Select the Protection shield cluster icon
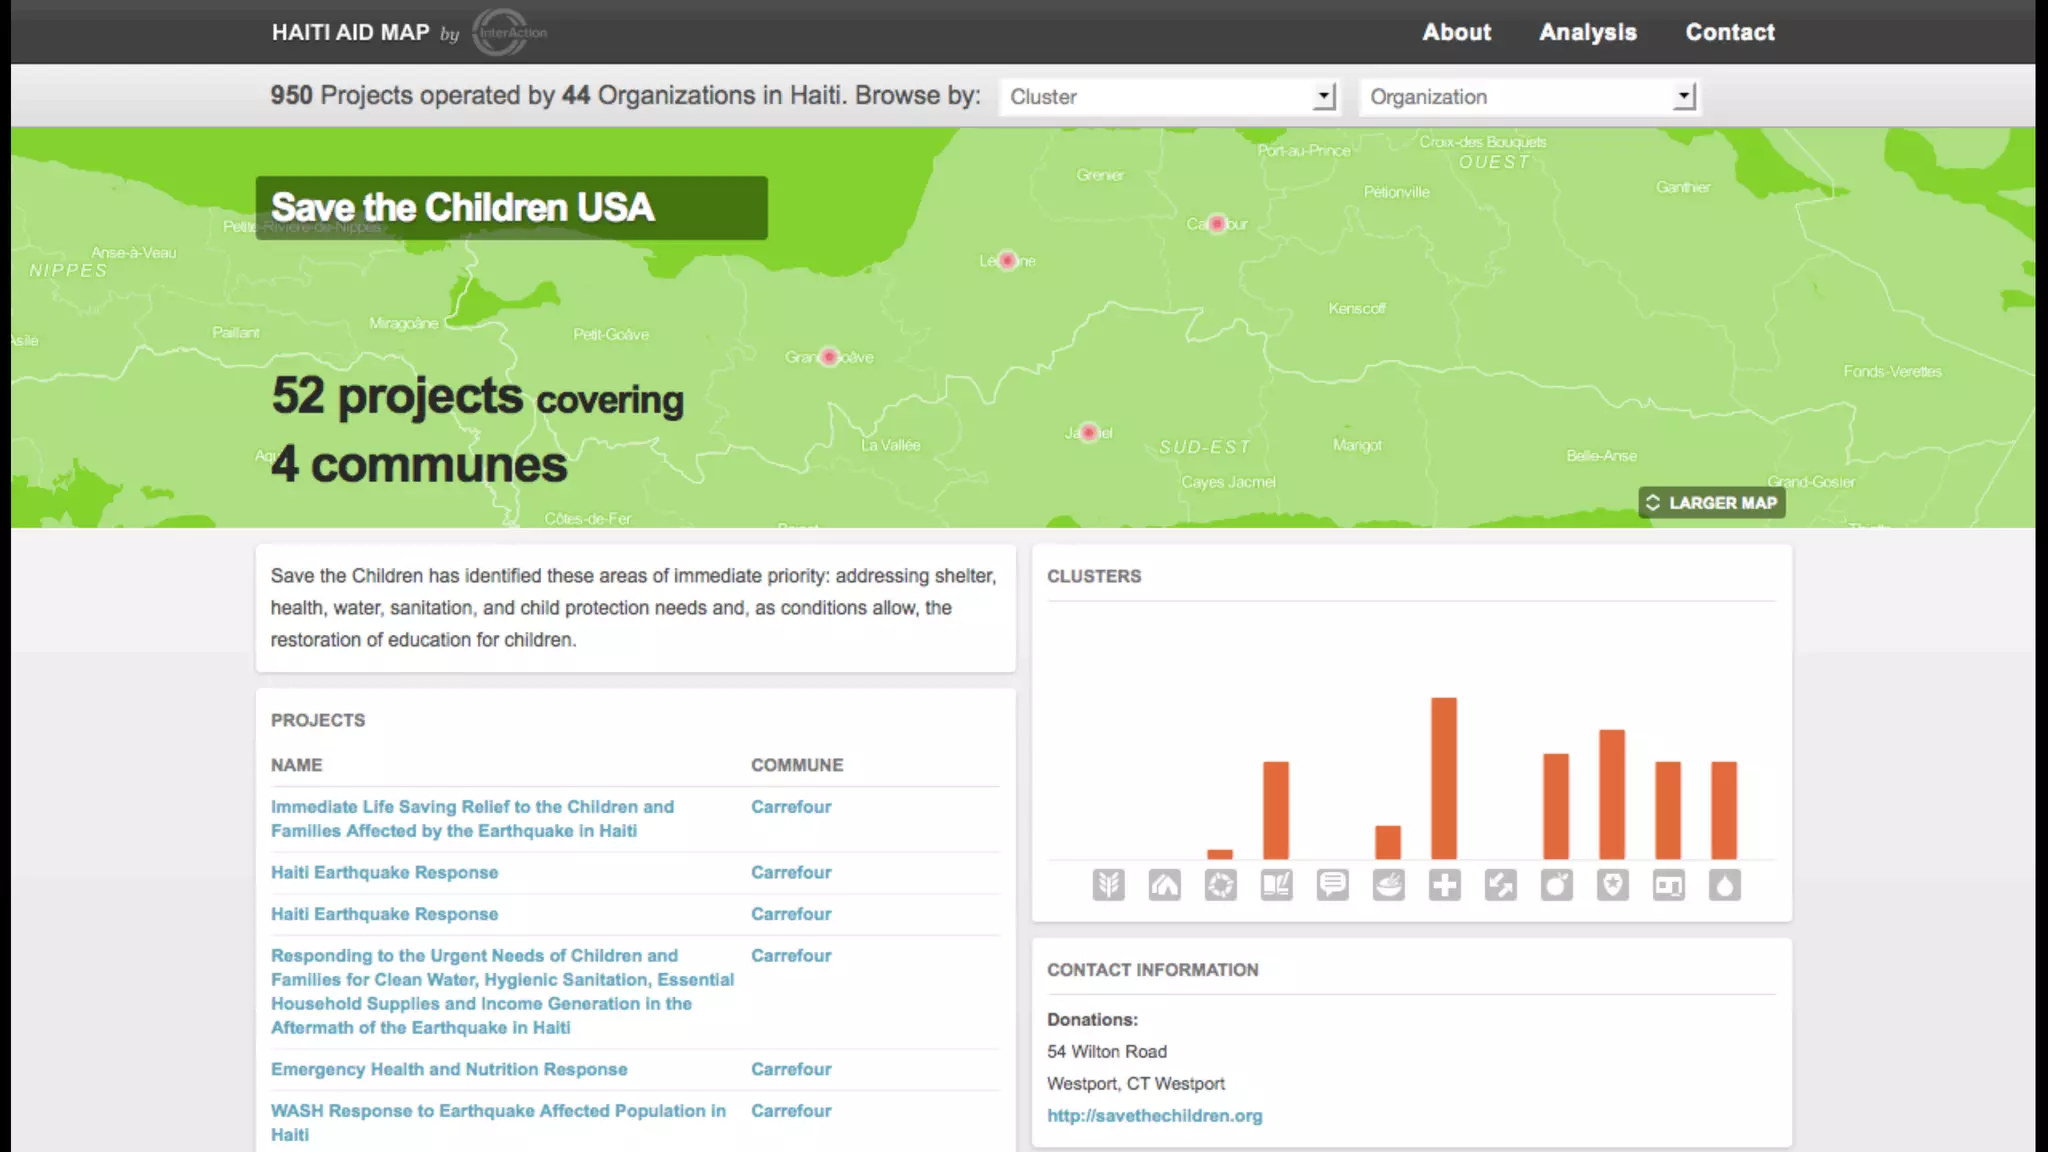This screenshot has height=1152, width=2048. click(1612, 885)
